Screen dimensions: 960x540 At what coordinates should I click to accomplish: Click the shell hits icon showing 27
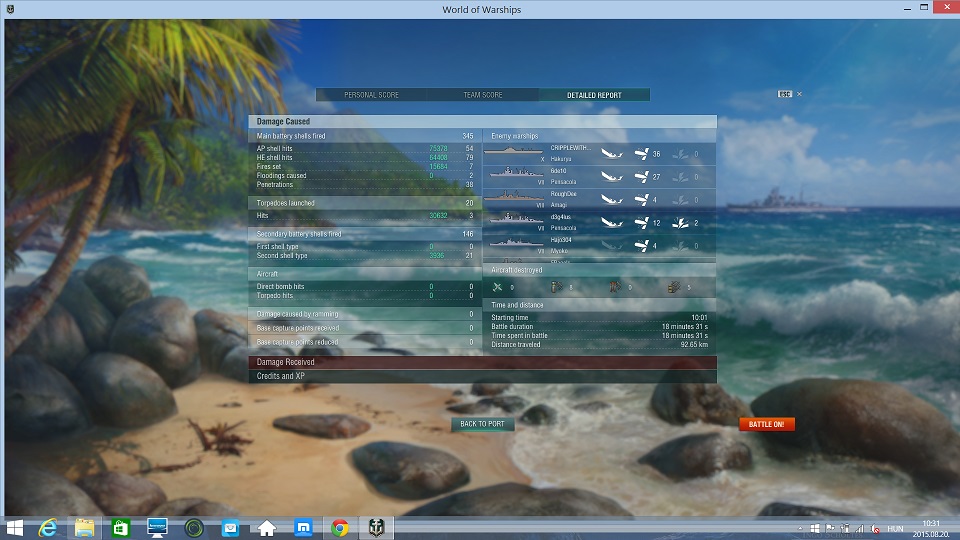coord(641,177)
